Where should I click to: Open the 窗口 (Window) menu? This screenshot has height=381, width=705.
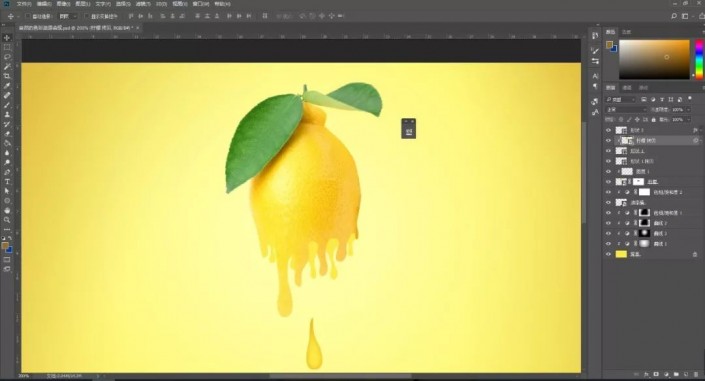click(x=200, y=4)
